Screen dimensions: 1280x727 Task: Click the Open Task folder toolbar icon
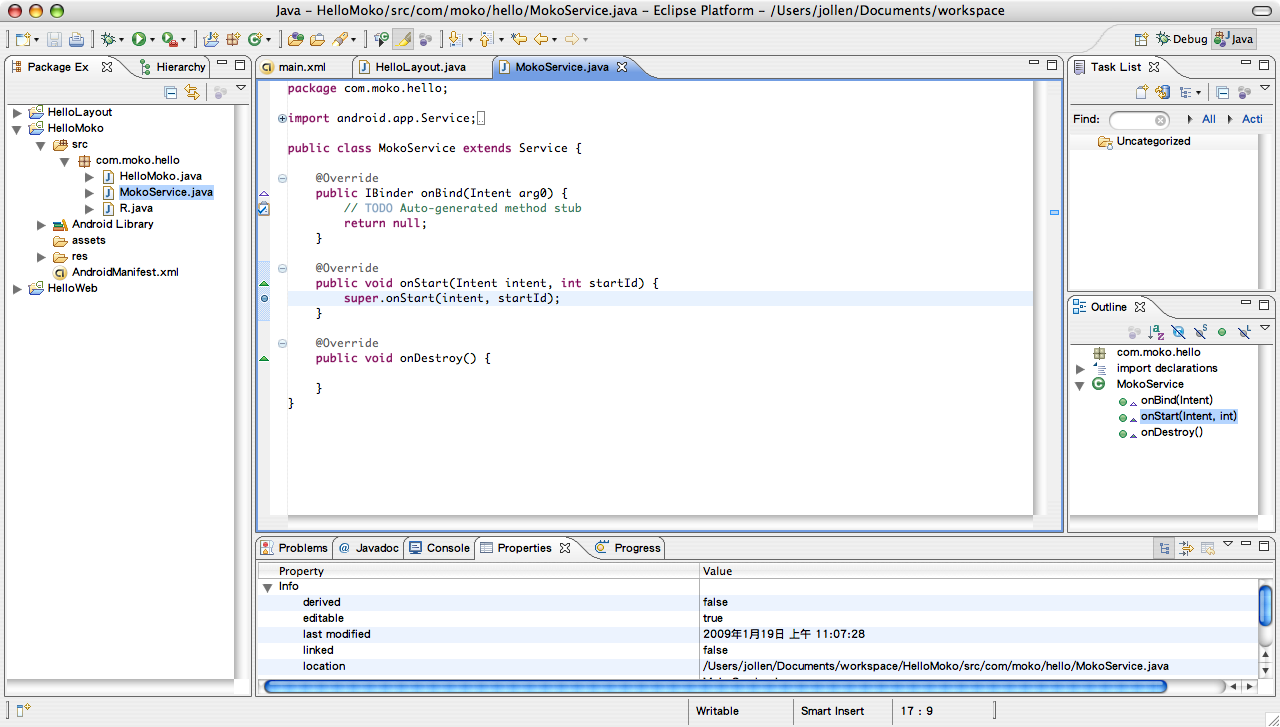tap(317, 39)
